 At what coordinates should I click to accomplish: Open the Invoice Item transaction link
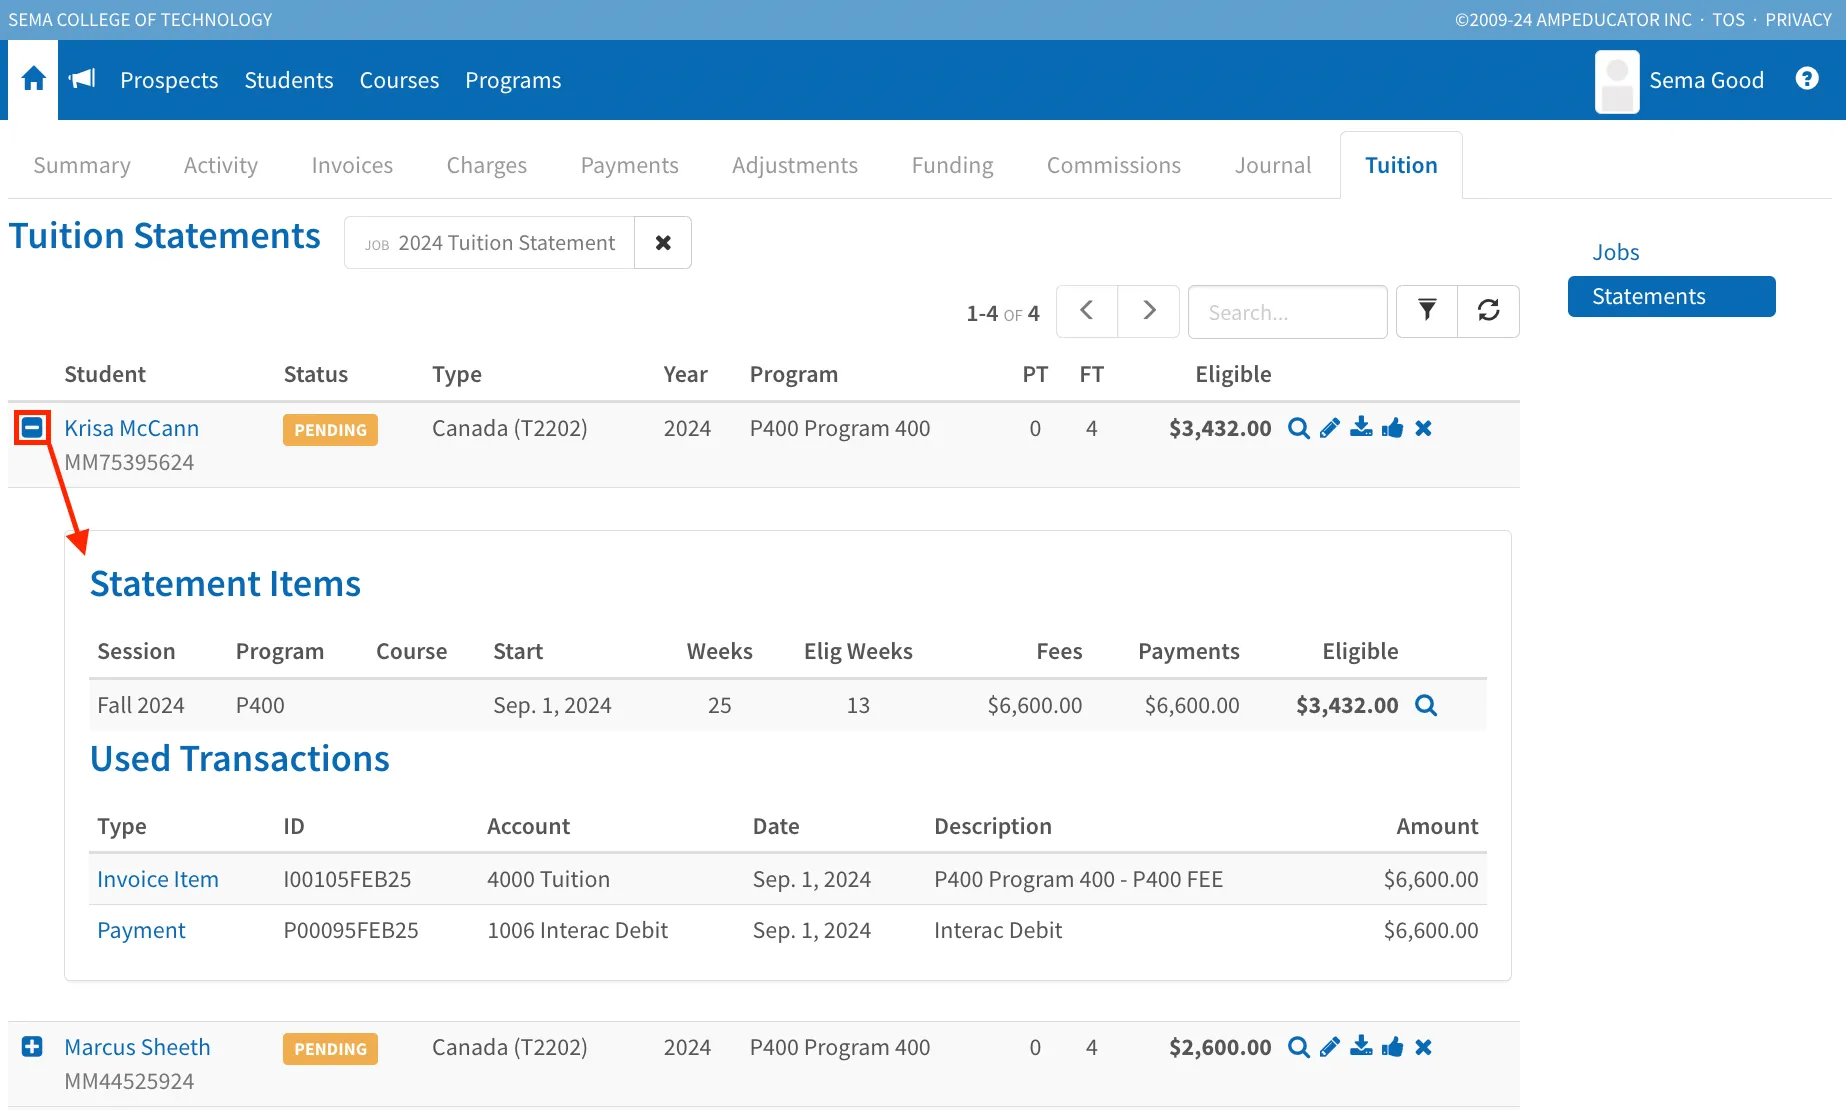pos(158,879)
